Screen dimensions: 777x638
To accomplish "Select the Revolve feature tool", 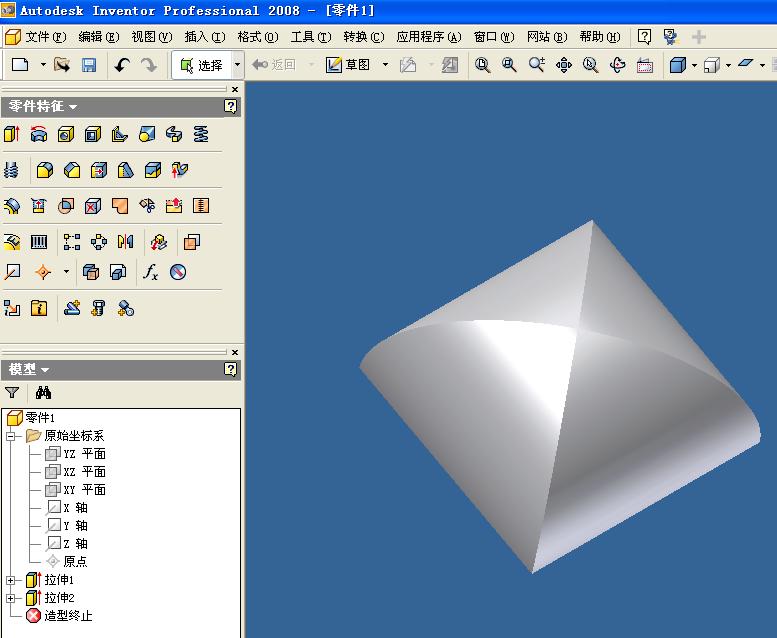I will coord(39,134).
